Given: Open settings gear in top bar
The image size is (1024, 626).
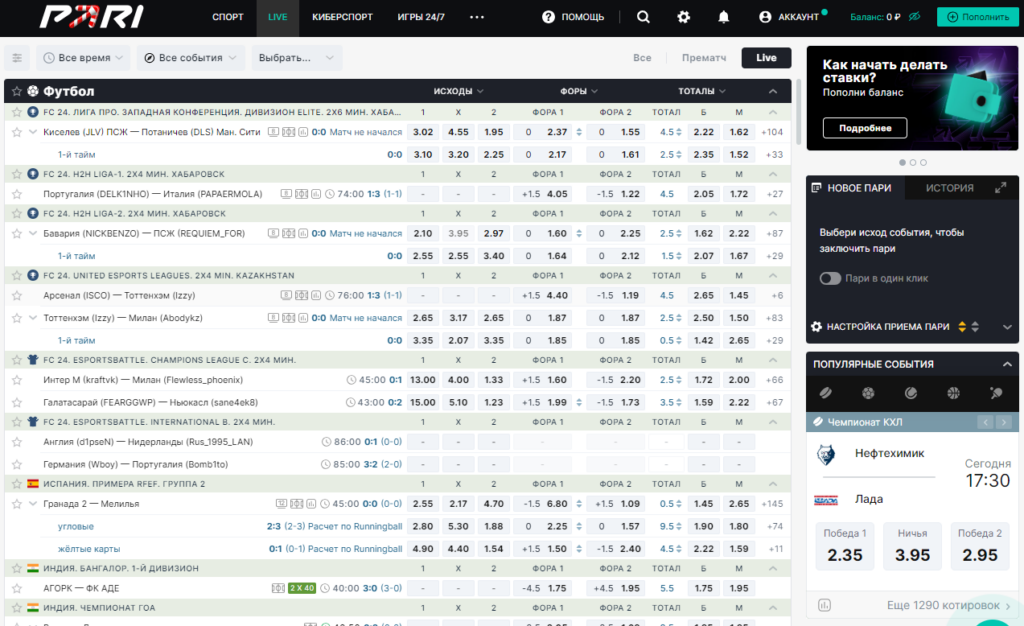Looking at the screenshot, I should pos(683,17).
